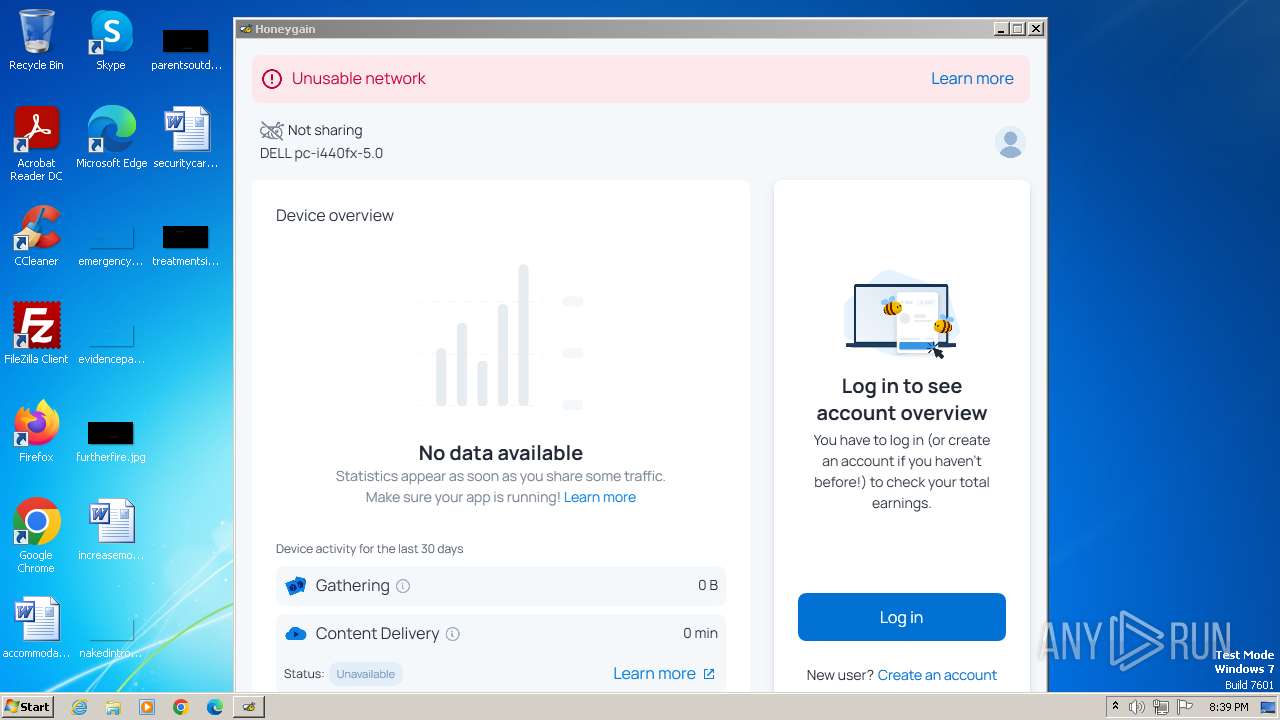1280x720 pixels.
Task: Open Windows Media Player taskbar icon
Action: (147, 707)
